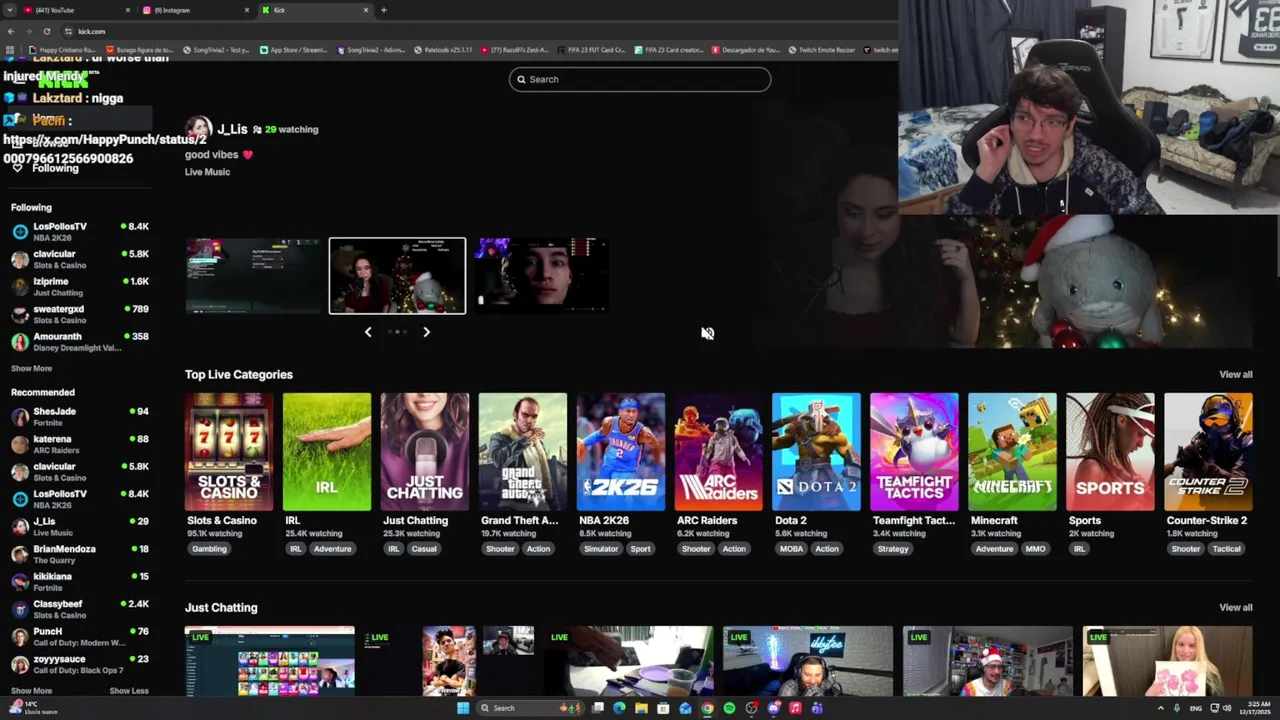Screen dimensions: 1280x720
Task: Expand the Recommended list with Show More
Action: (31, 691)
